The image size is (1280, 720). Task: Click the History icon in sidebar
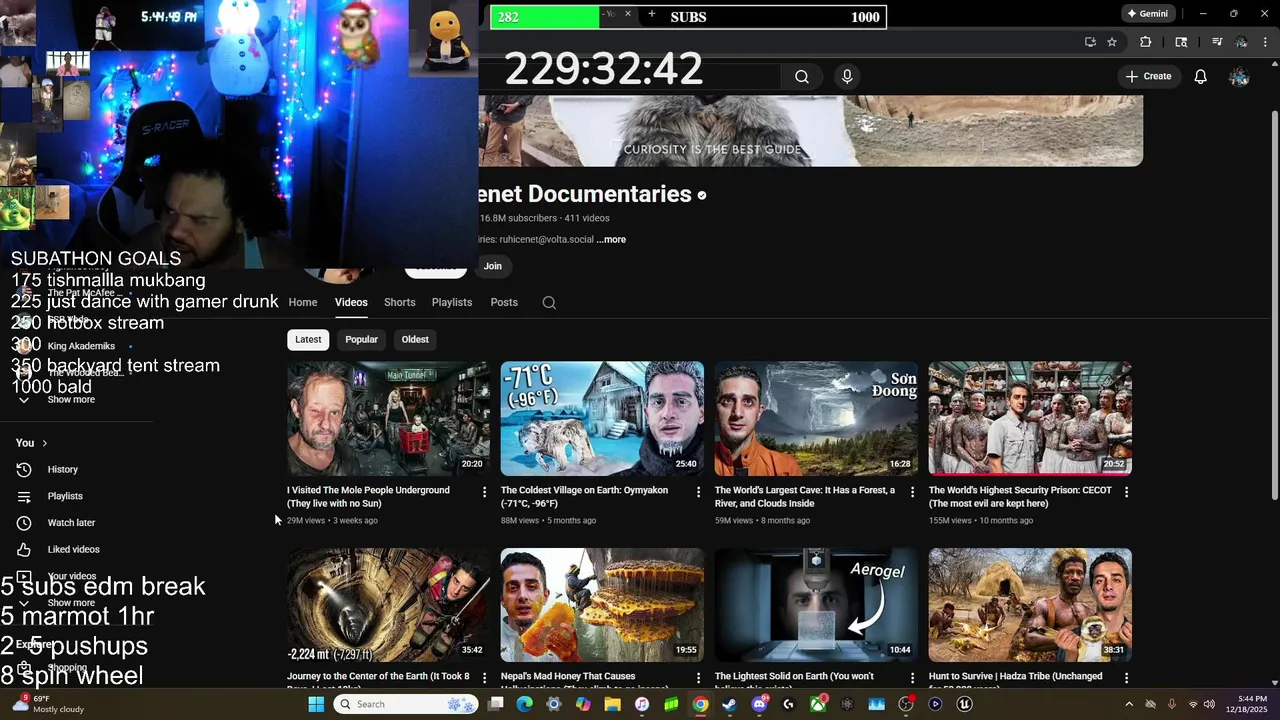24,470
